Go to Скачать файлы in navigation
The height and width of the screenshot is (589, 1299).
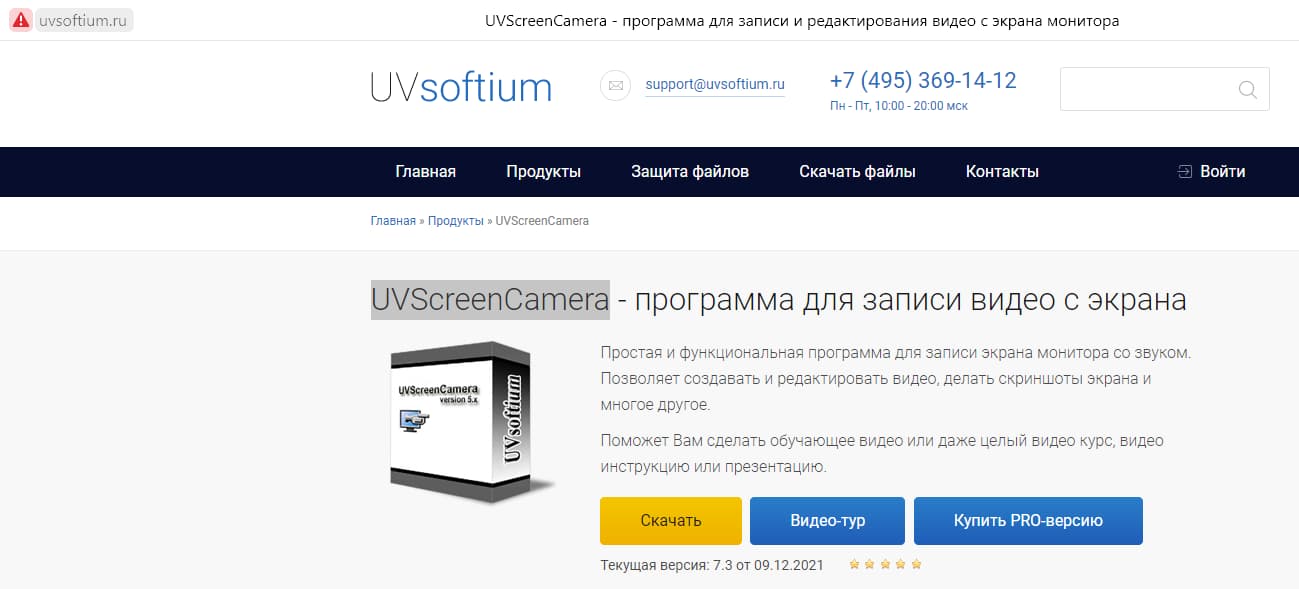tap(857, 172)
